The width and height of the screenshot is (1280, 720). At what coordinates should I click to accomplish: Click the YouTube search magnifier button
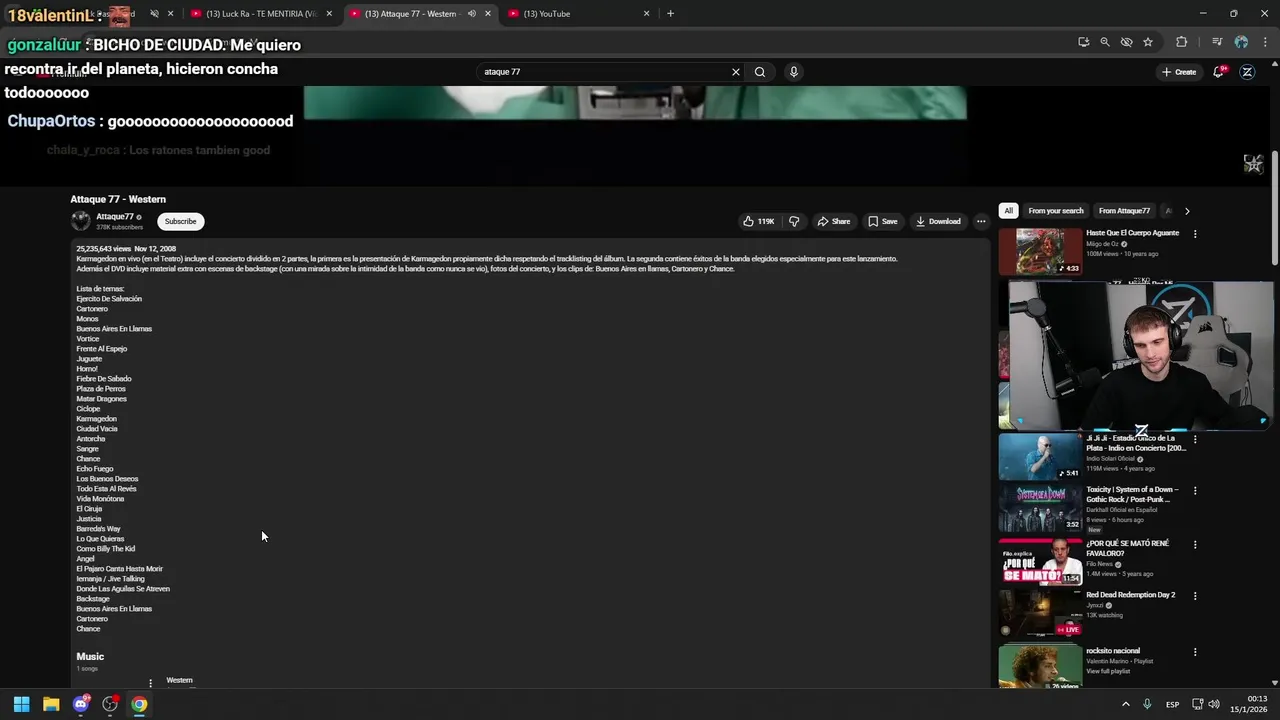pos(760,72)
